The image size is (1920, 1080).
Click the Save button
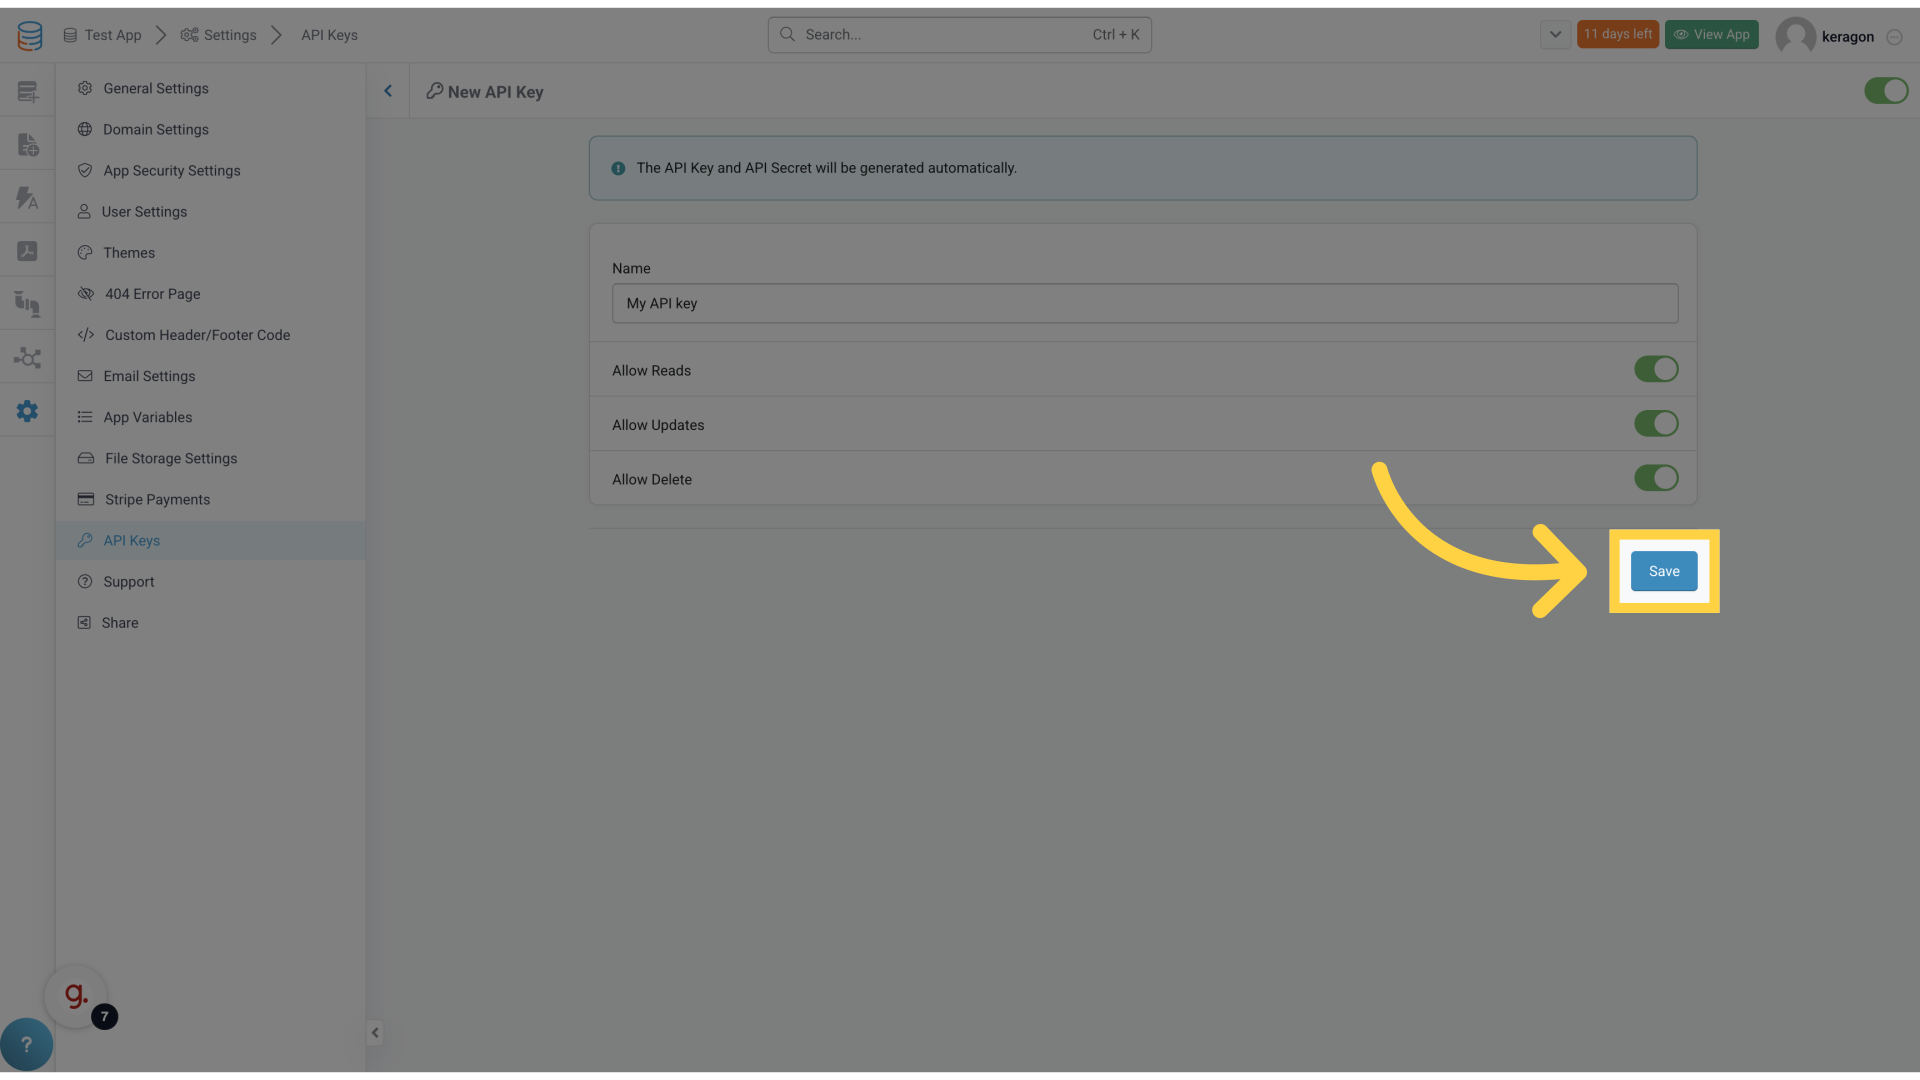pyautogui.click(x=1663, y=571)
